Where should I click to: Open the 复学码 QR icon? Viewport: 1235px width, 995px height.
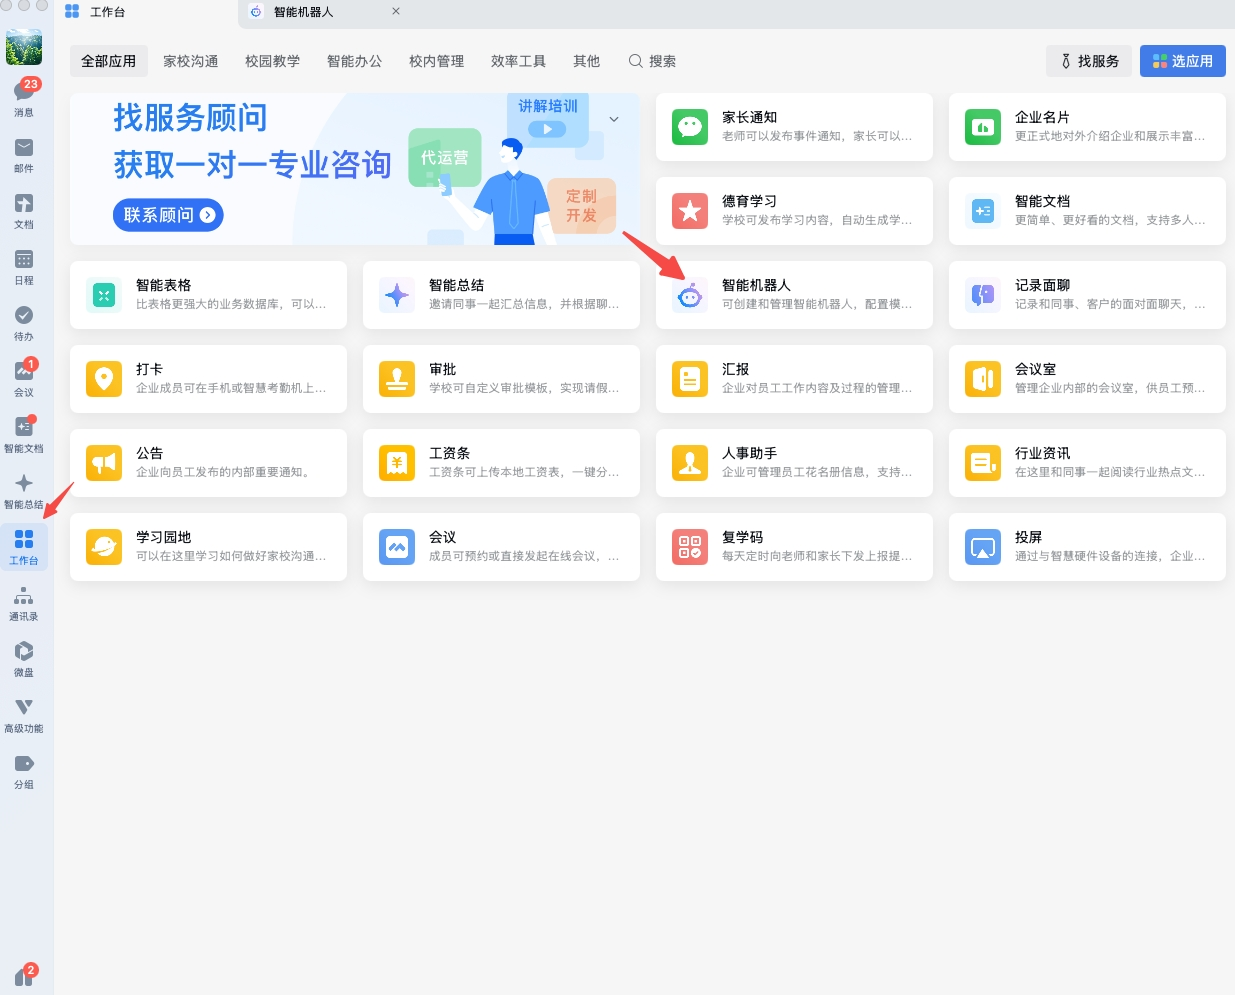coord(690,547)
